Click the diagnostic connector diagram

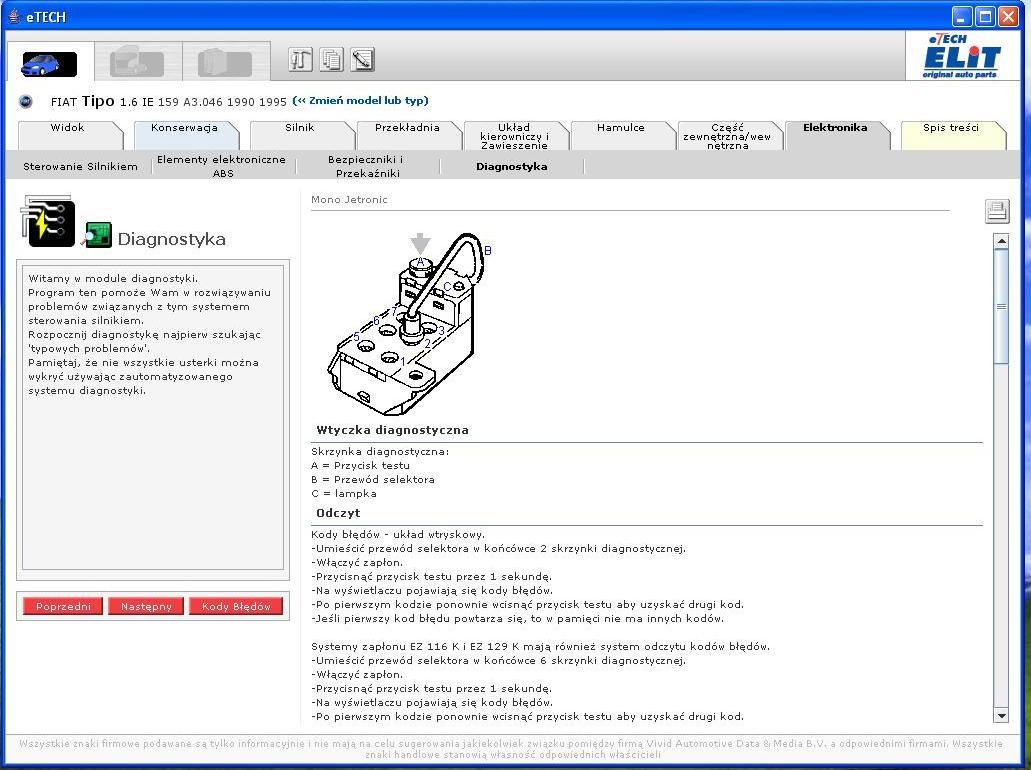click(409, 324)
